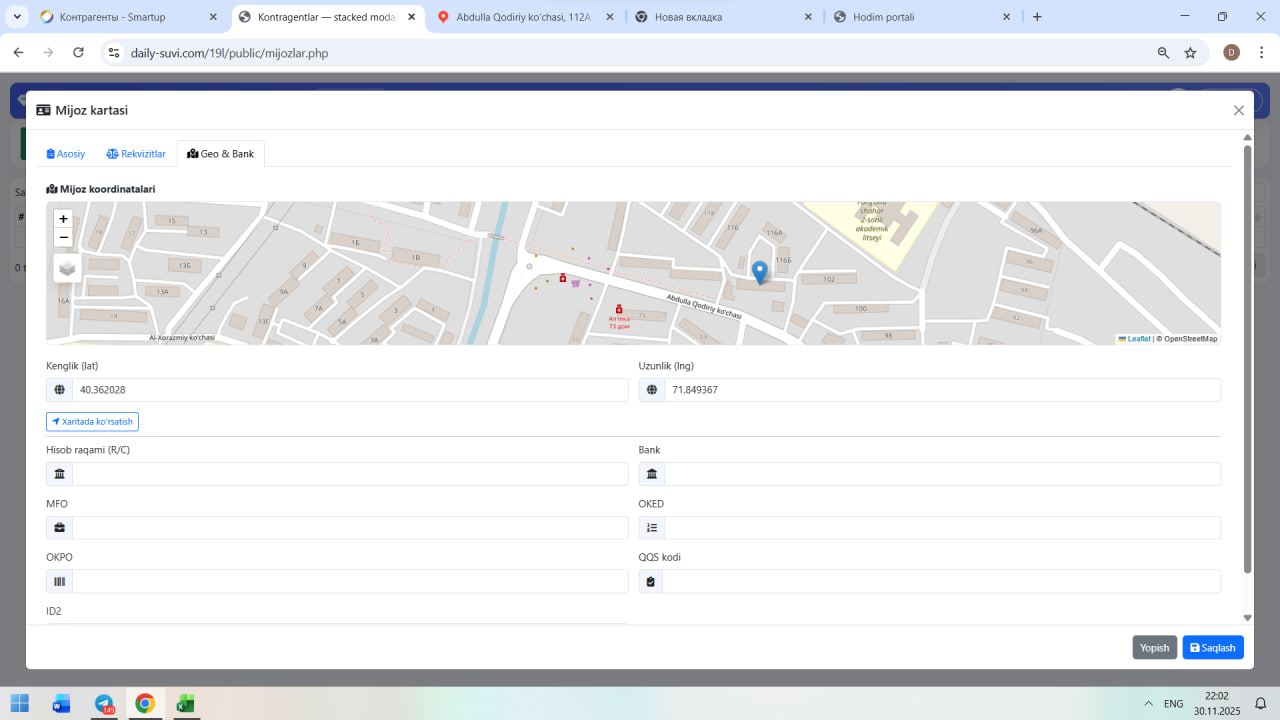The width and height of the screenshot is (1280, 720).
Task: Open Excel from the taskbar
Action: [185, 703]
